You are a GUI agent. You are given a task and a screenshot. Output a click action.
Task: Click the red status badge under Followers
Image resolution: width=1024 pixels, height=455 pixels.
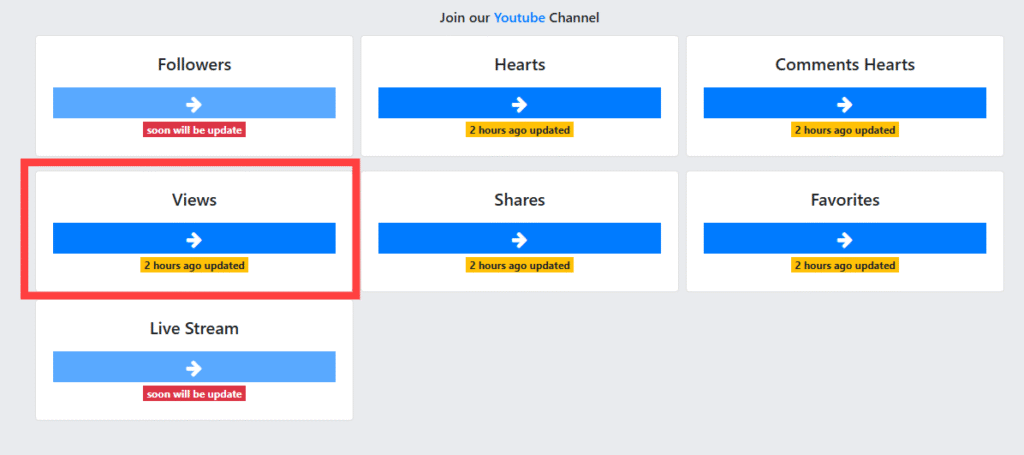click(x=194, y=130)
